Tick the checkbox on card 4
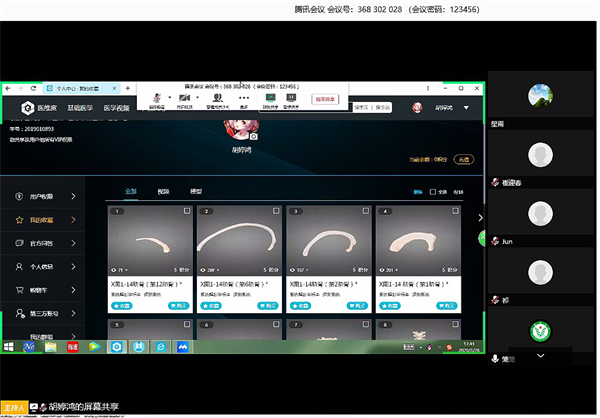Screen dimensions: 600x418 (x=455, y=211)
